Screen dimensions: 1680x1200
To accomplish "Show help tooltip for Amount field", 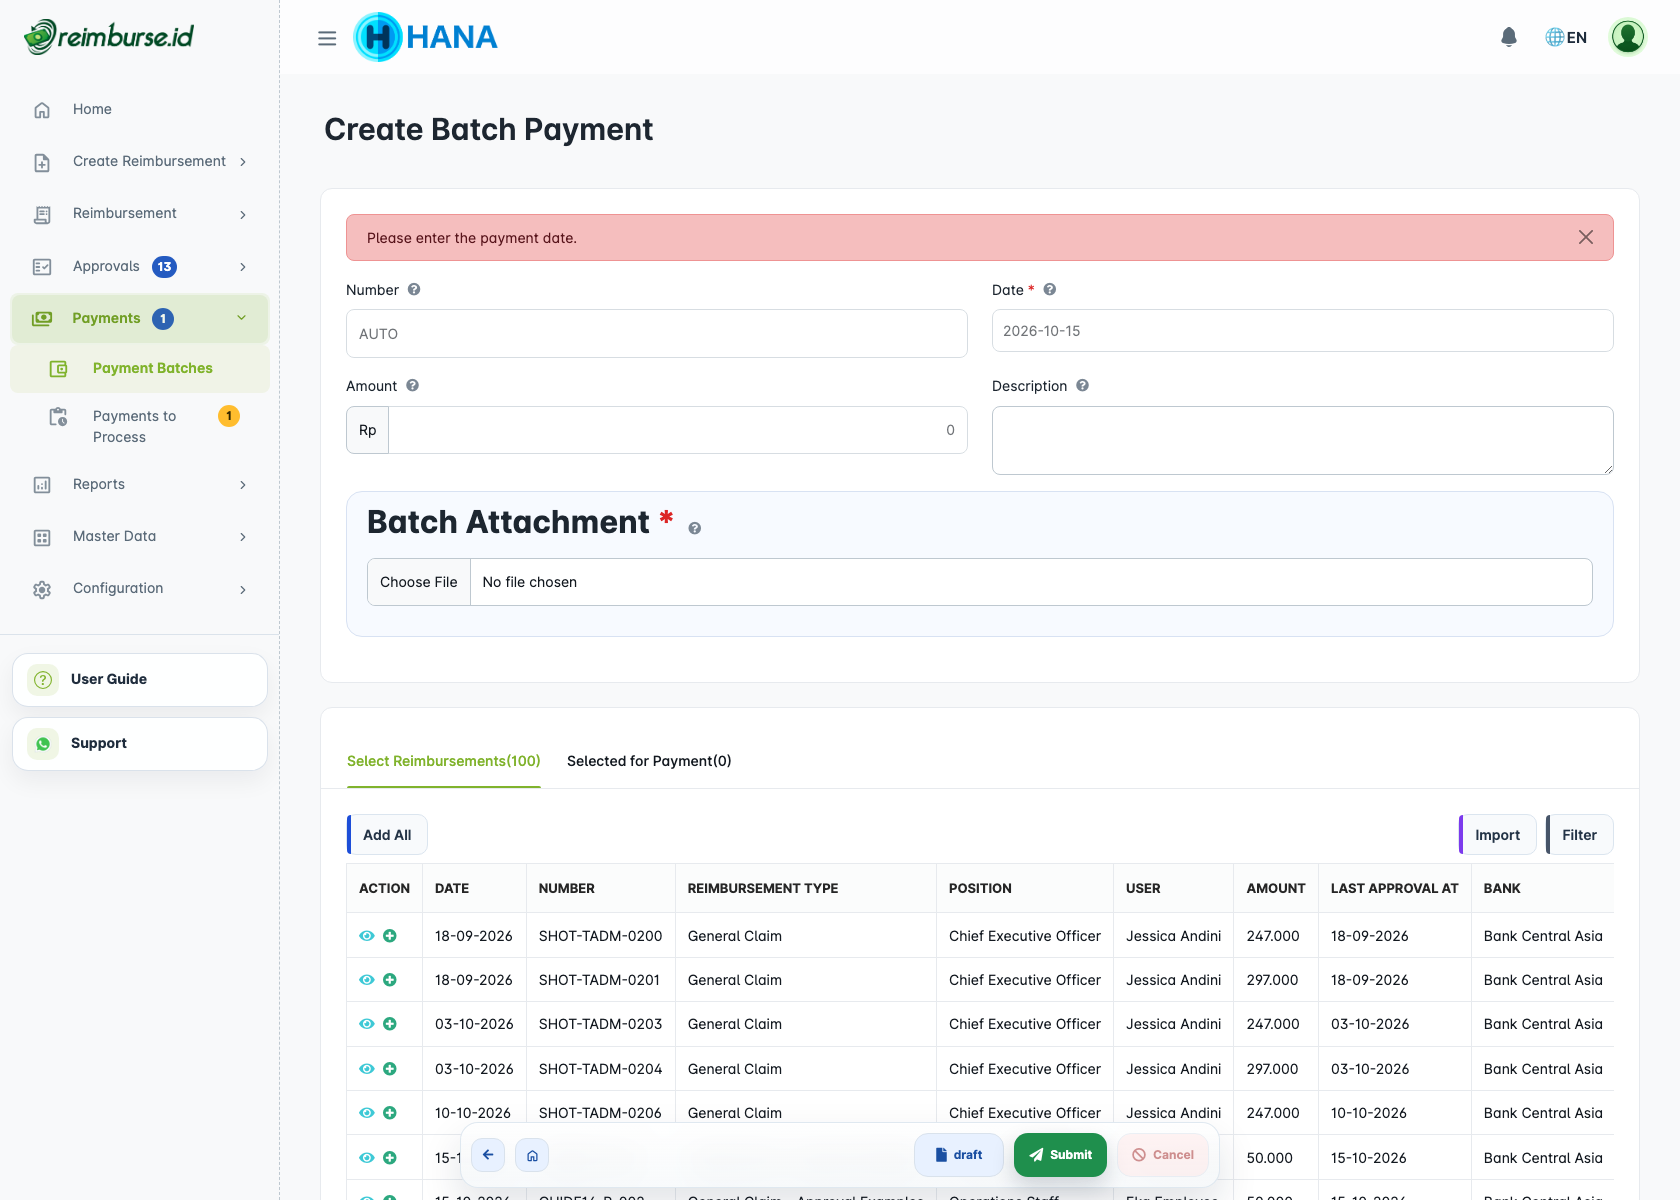I will (412, 385).
